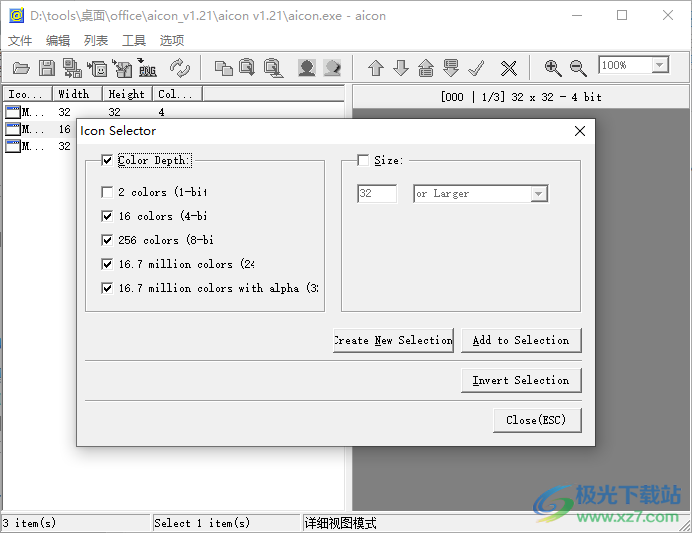Close the Icon Selector dialog with X

[580, 131]
